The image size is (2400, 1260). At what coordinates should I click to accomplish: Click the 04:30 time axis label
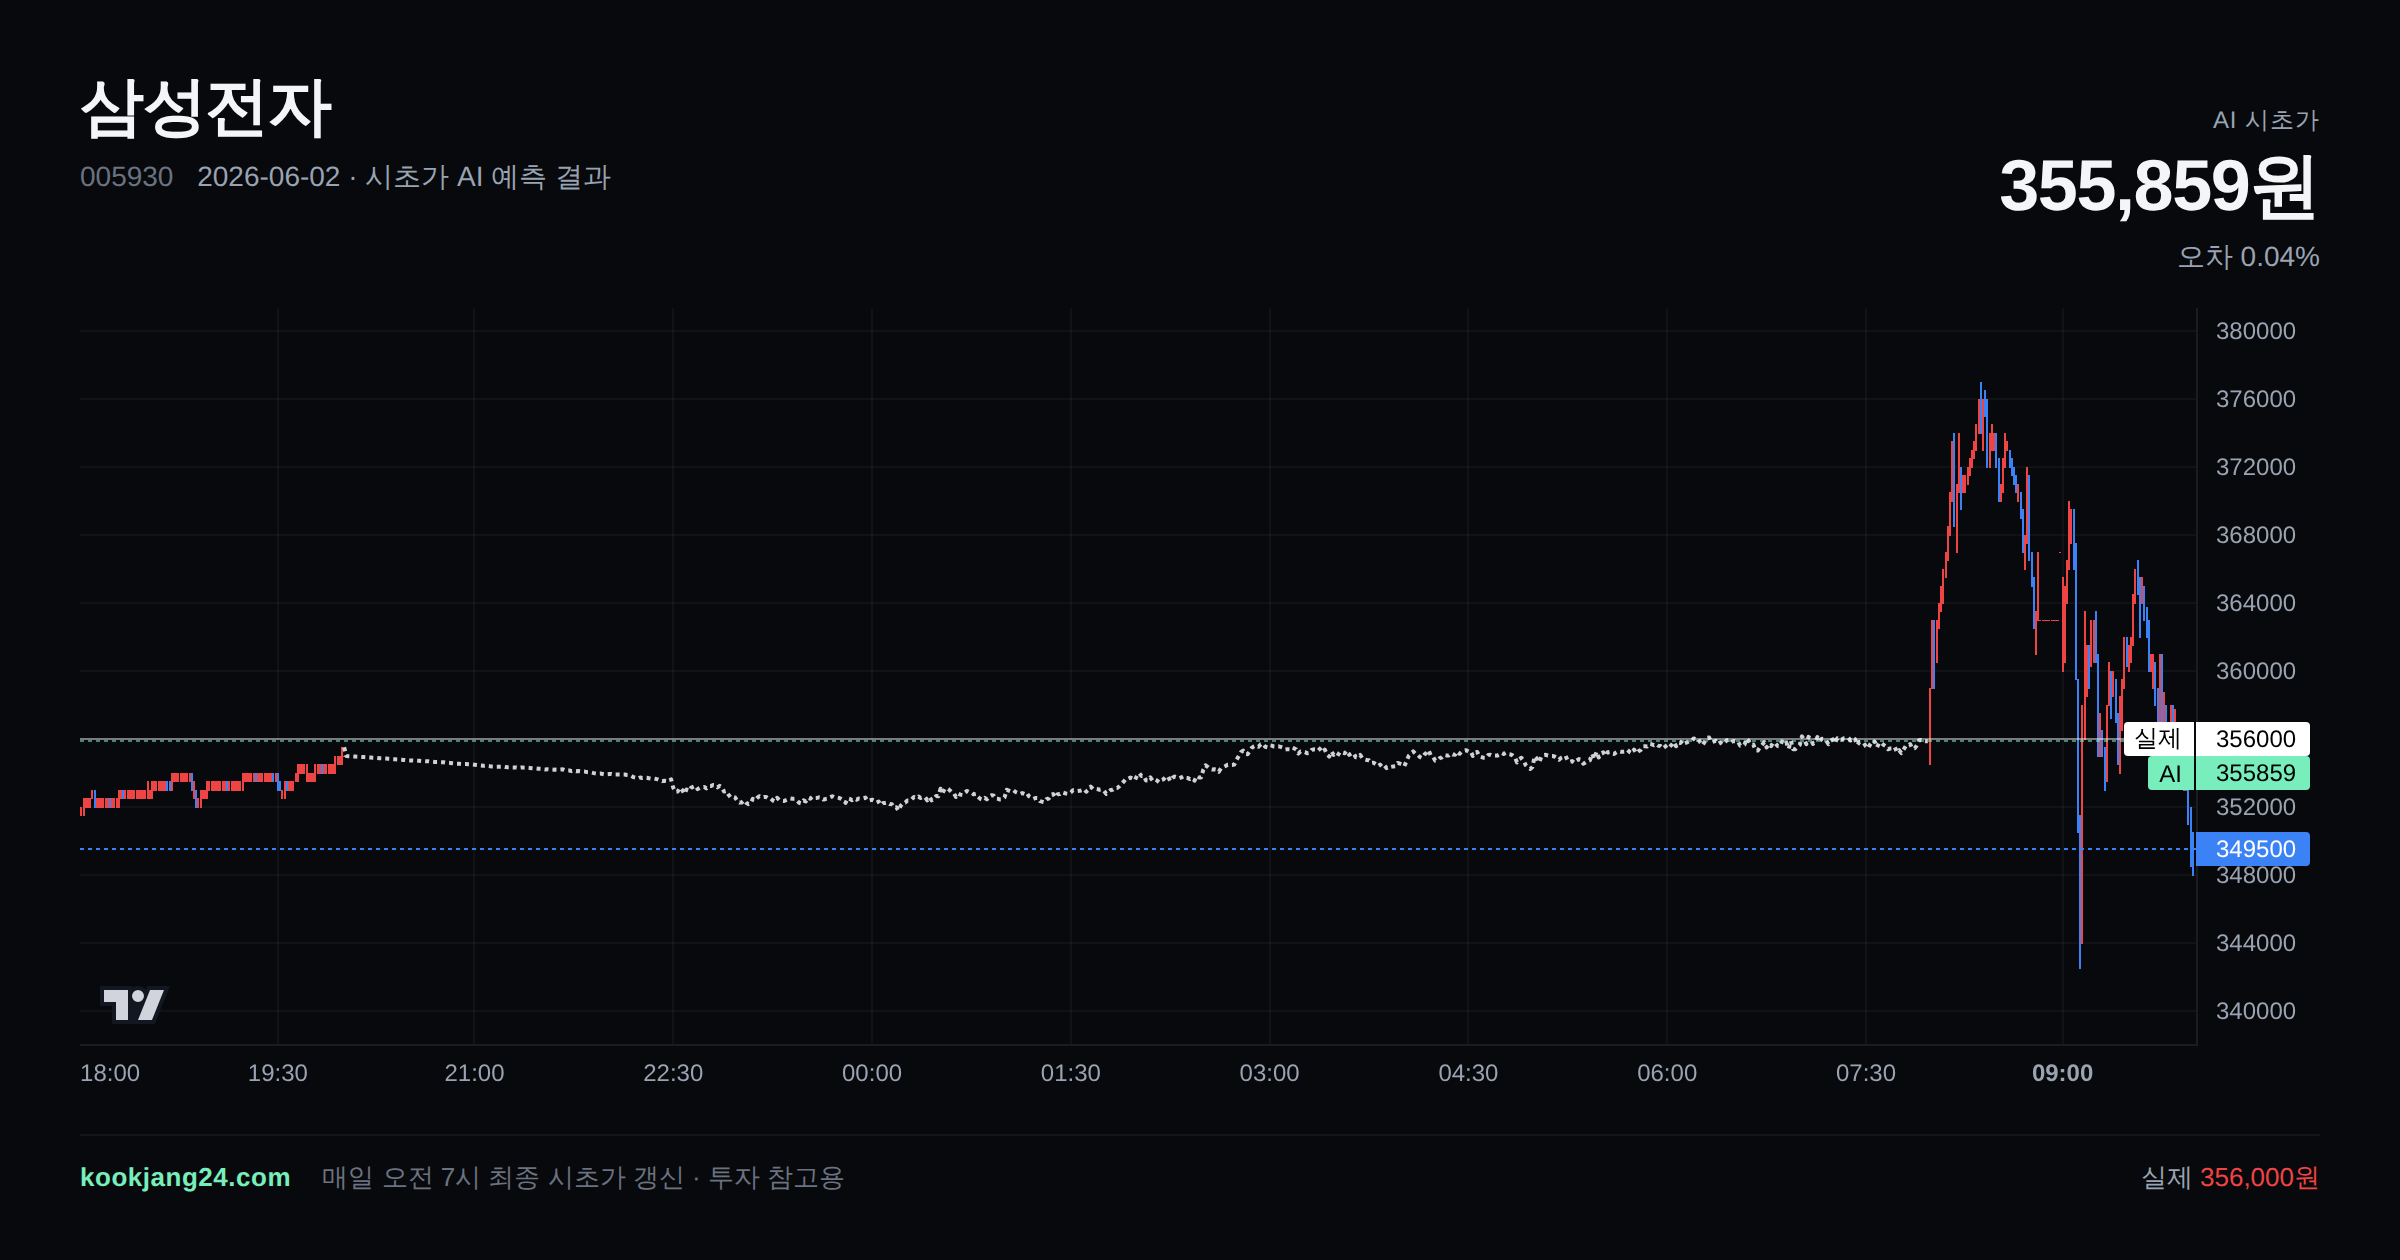tap(1468, 1073)
